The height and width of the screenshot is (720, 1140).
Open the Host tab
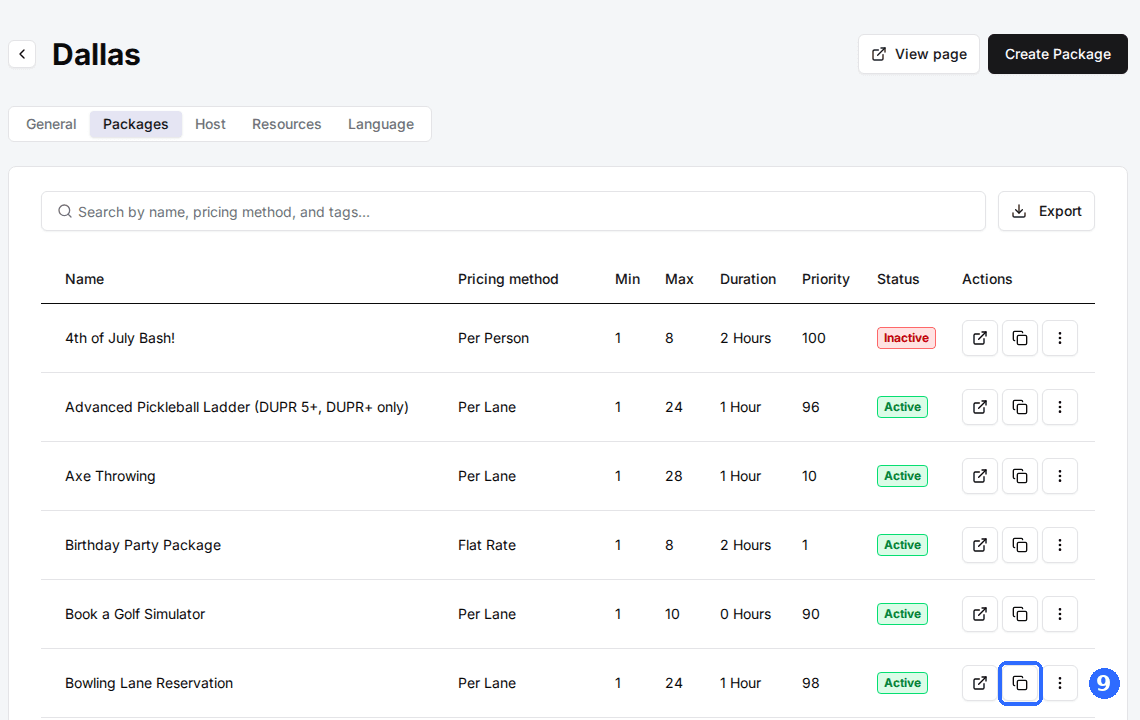(210, 124)
